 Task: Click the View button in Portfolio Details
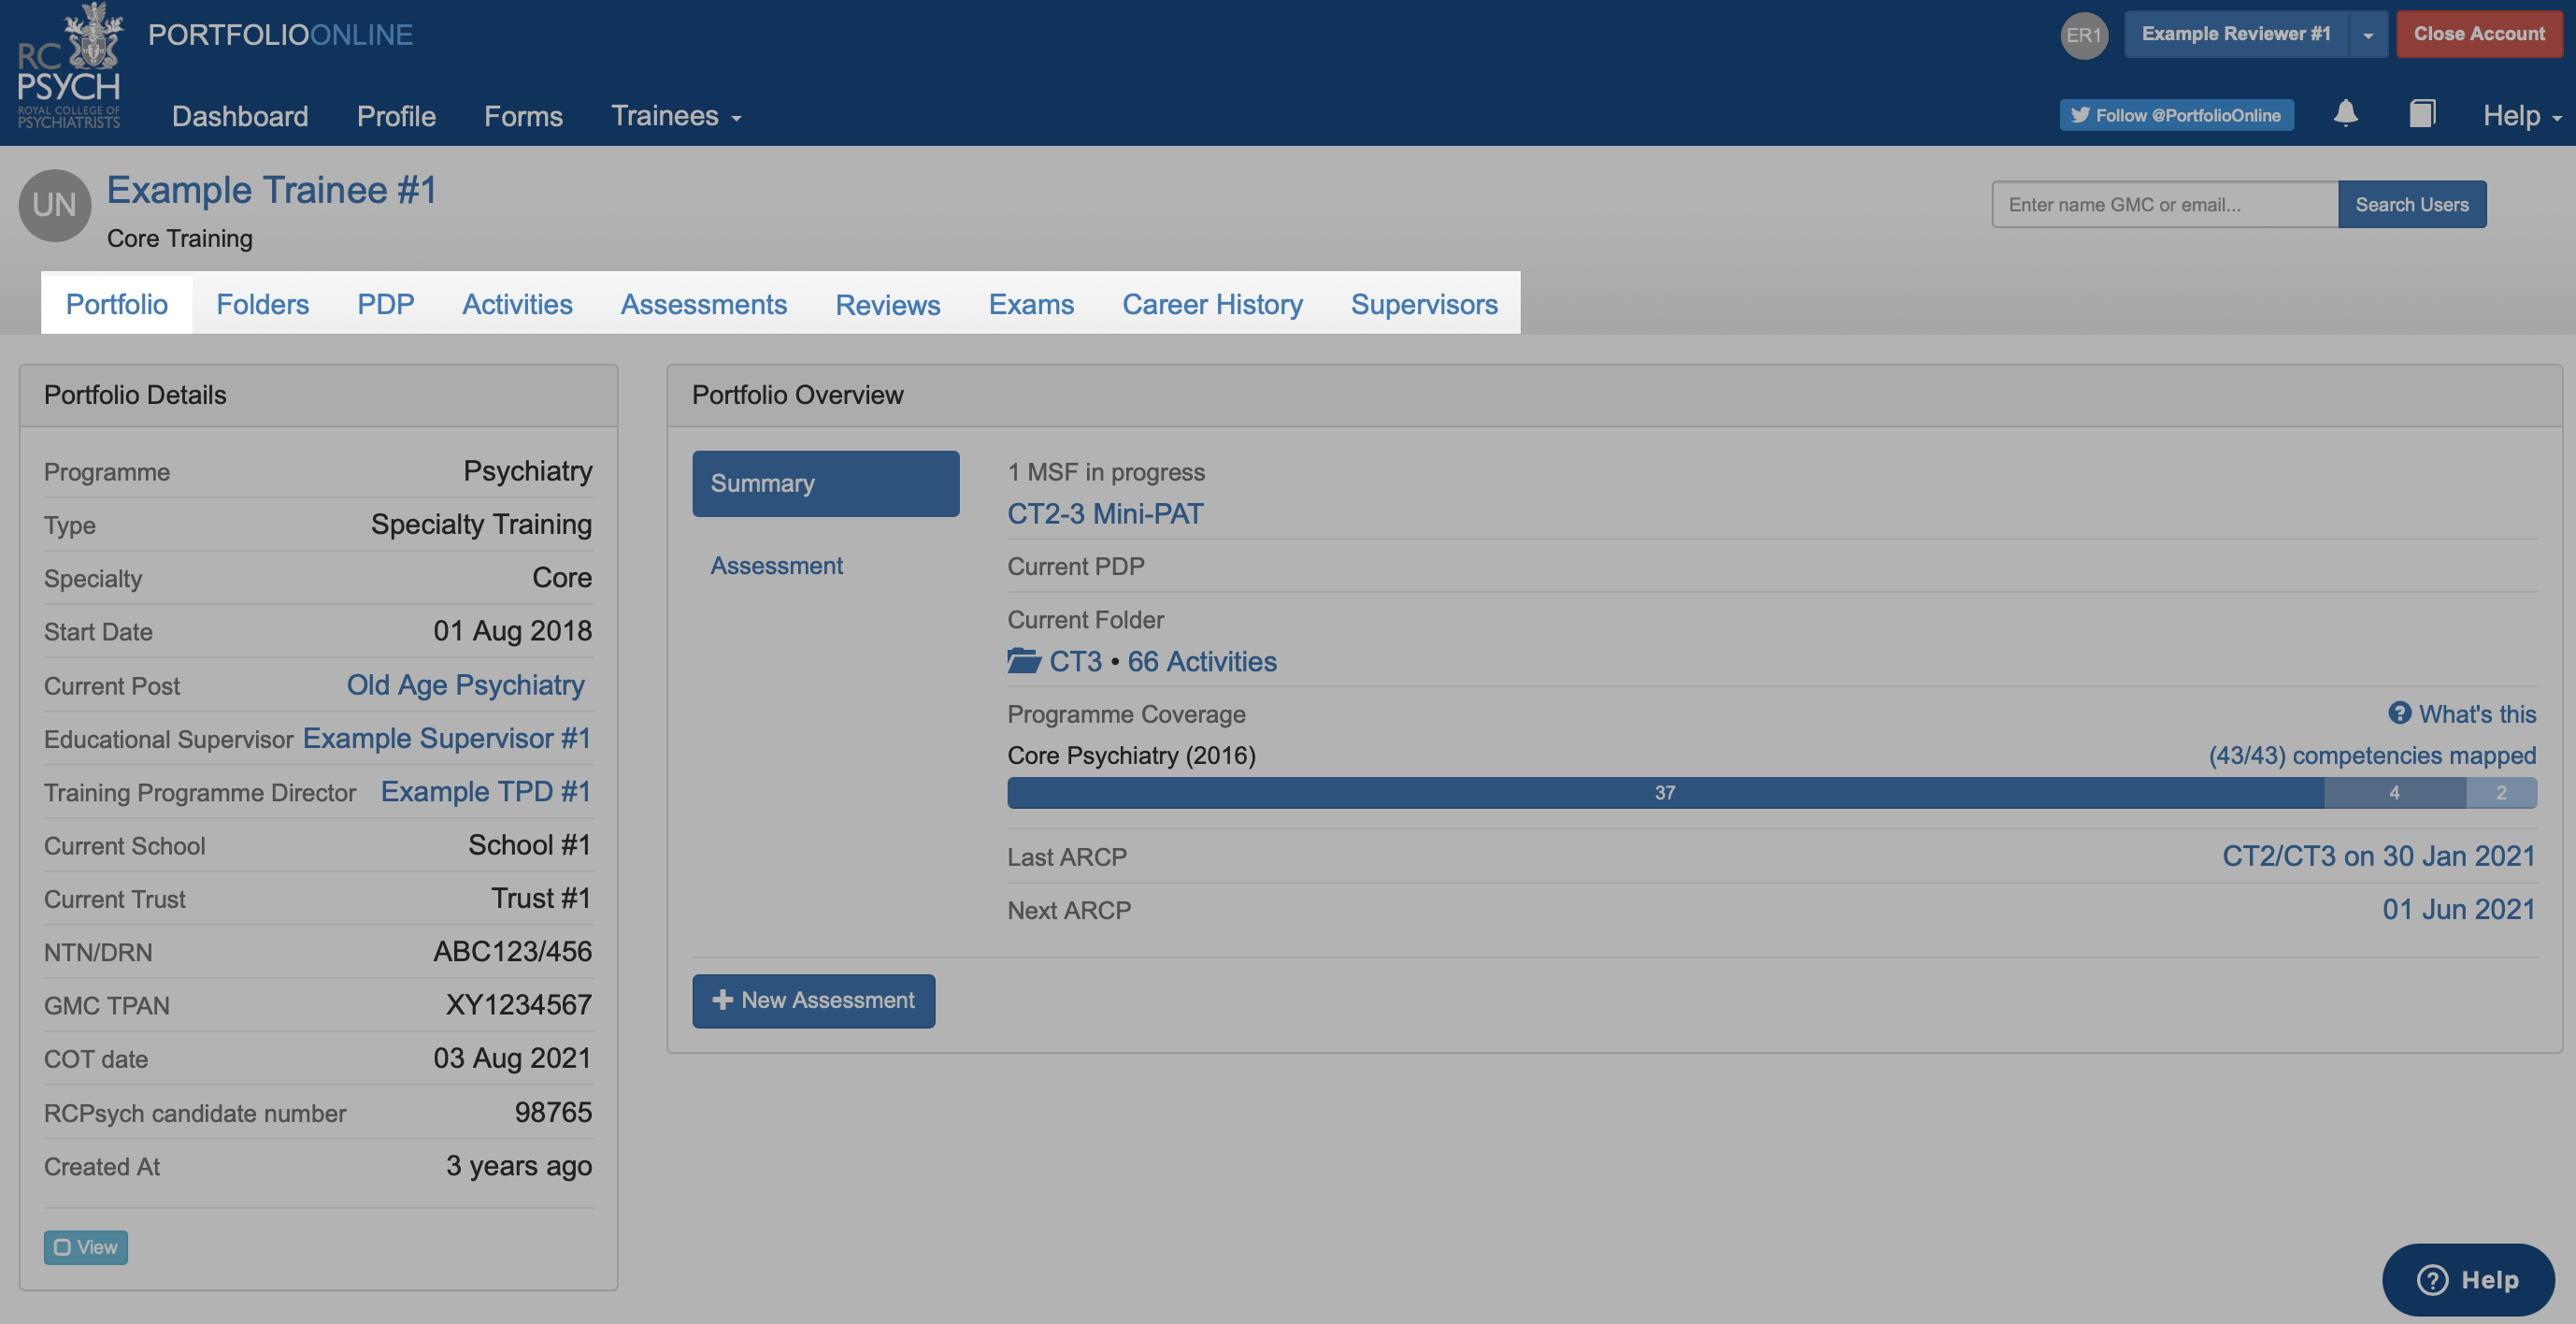click(x=85, y=1247)
